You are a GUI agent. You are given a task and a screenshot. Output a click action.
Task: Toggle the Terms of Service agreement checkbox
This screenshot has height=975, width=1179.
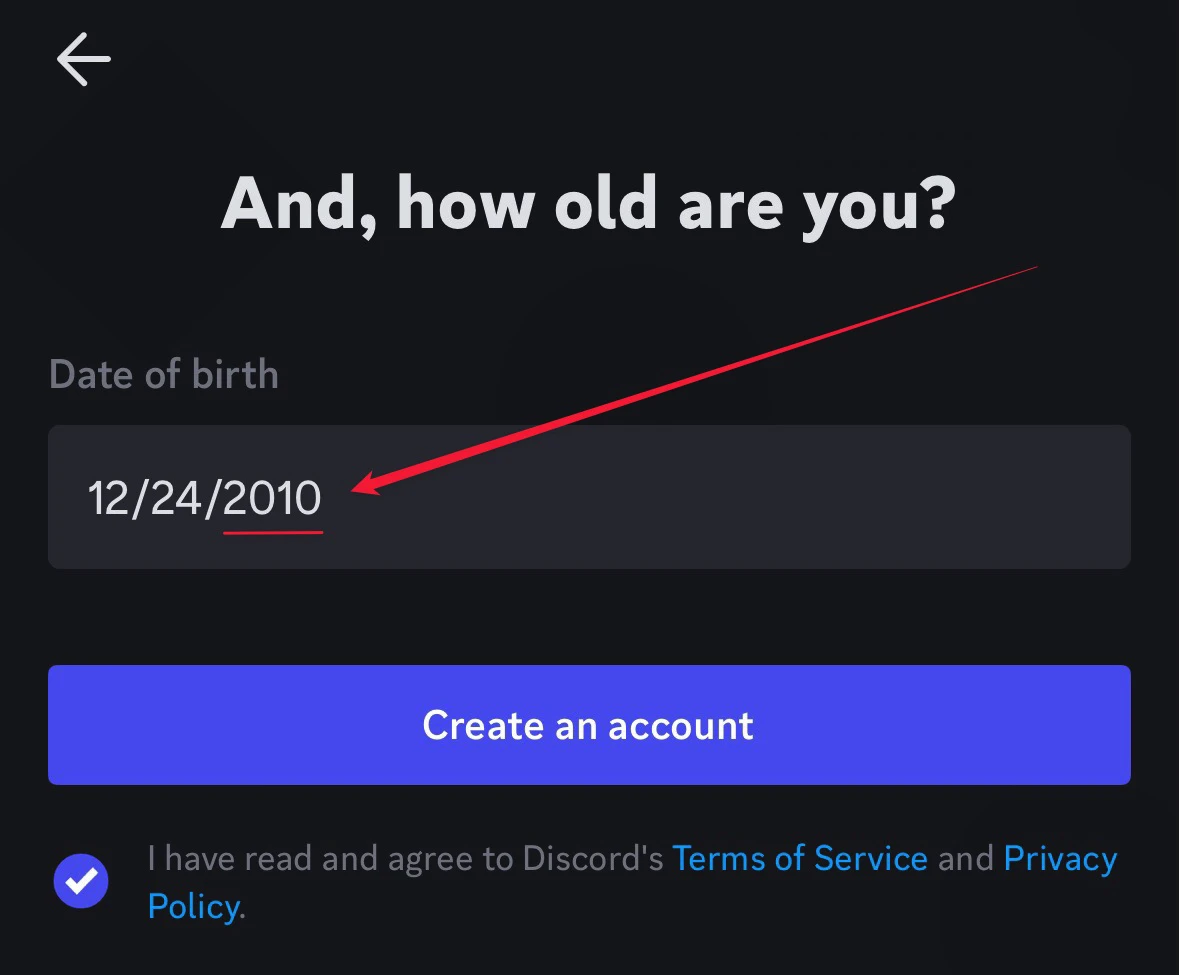click(x=81, y=881)
